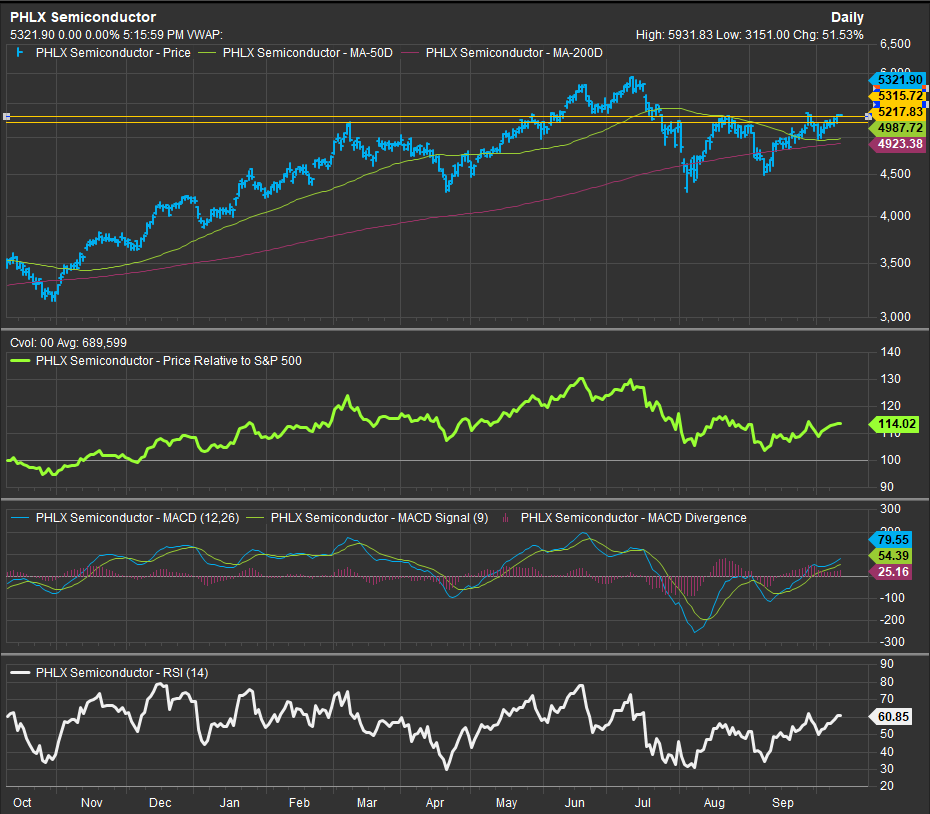The height and width of the screenshot is (814, 930).
Task: Select the MA-50D legend line swatch
Action: point(208,53)
